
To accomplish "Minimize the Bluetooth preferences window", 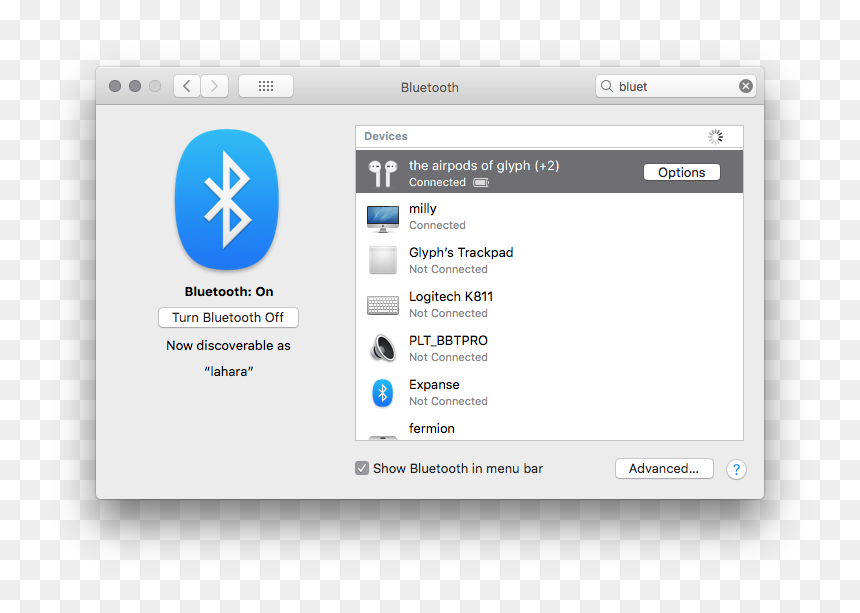I will pyautogui.click(x=135, y=86).
